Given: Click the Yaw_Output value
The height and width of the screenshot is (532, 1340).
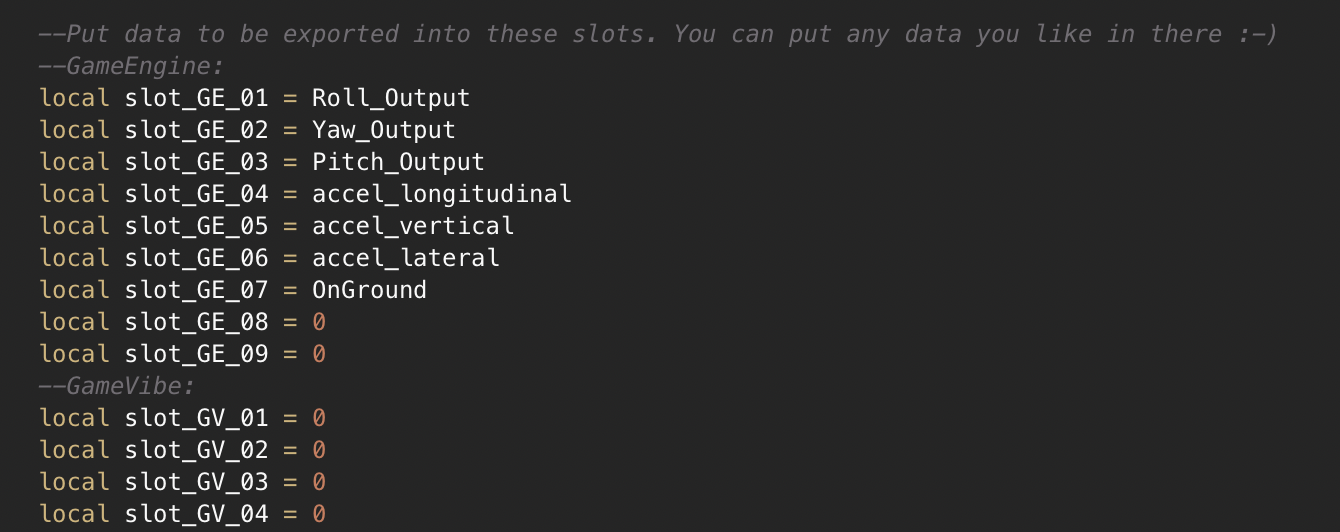Looking at the screenshot, I should pyautogui.click(x=383, y=130).
